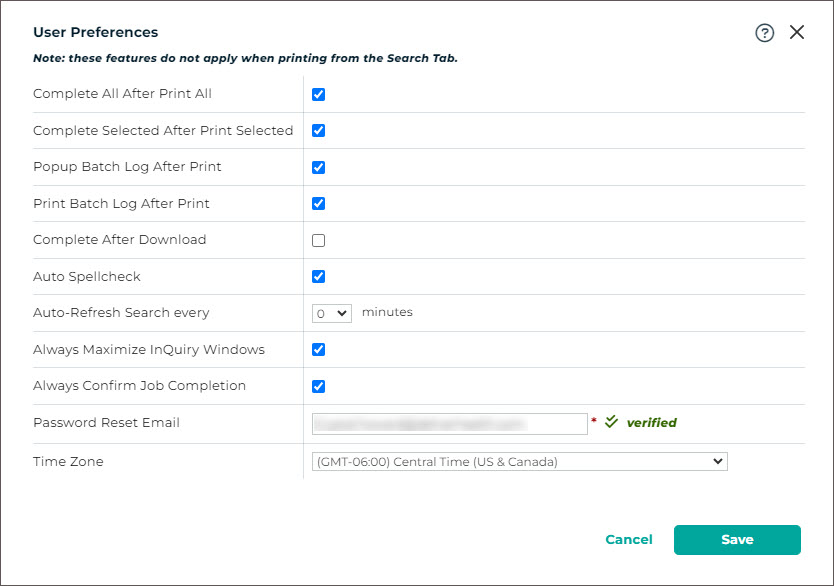The height and width of the screenshot is (586, 834).
Task: Uncheck Complete All After Print All
Action: click(x=319, y=94)
